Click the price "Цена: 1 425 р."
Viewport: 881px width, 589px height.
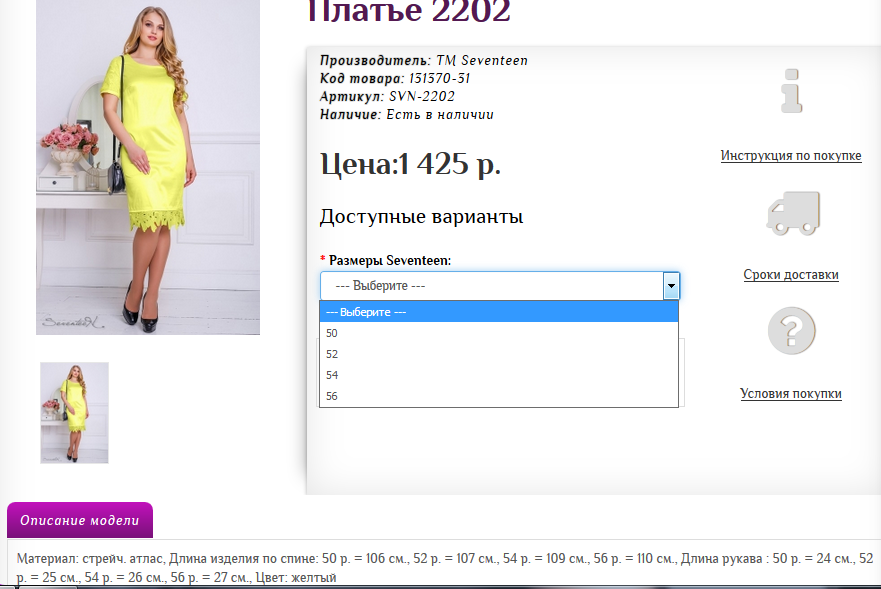click(x=410, y=164)
